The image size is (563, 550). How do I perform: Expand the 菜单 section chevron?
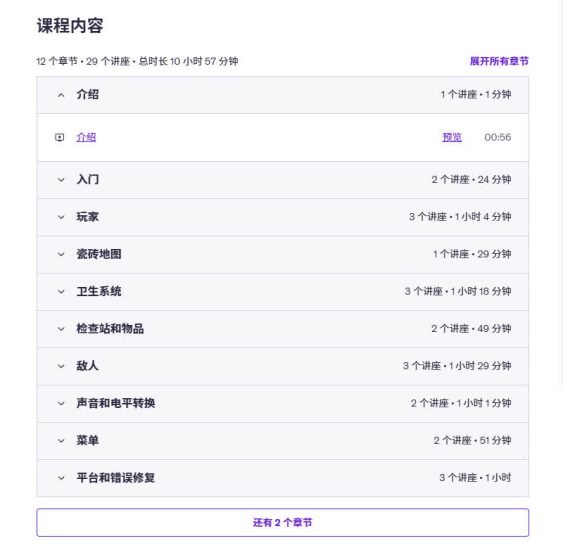coord(61,441)
